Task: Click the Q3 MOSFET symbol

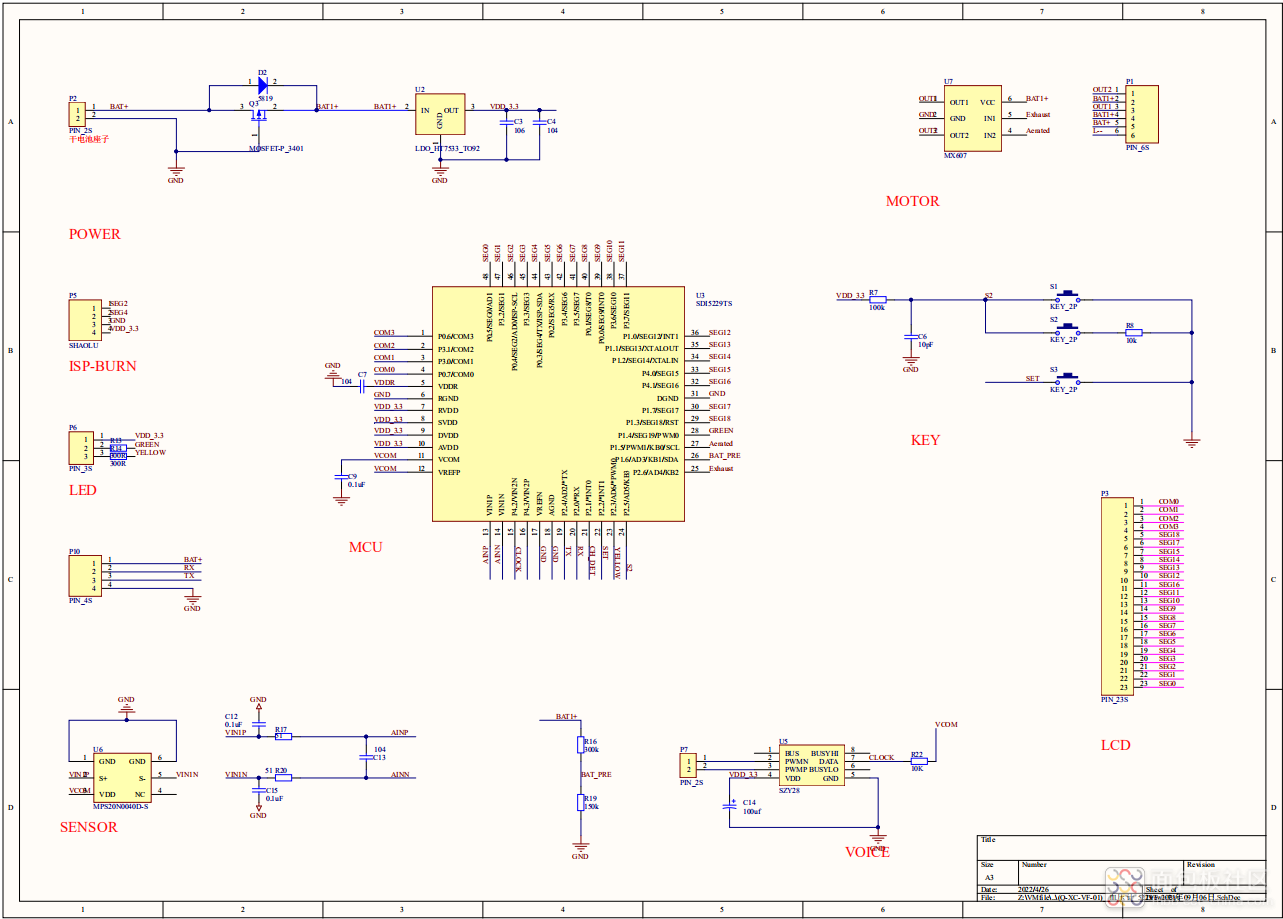Action: (x=257, y=118)
